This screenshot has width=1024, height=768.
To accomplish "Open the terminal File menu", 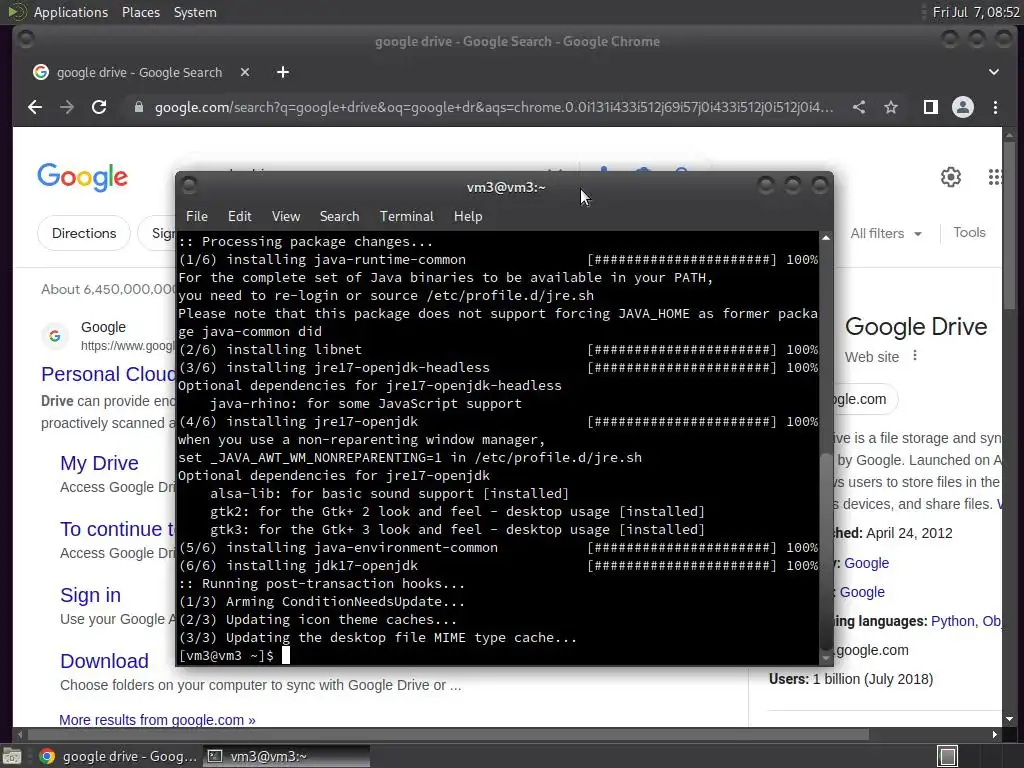I will 197,216.
